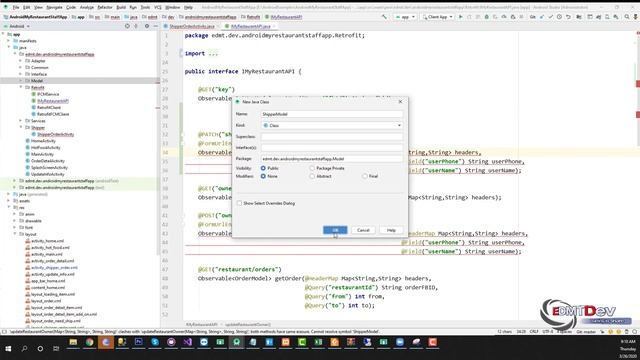Click the Search Everywhere magnifier icon in toolbar
The width and height of the screenshot is (640, 360).
point(627,17)
